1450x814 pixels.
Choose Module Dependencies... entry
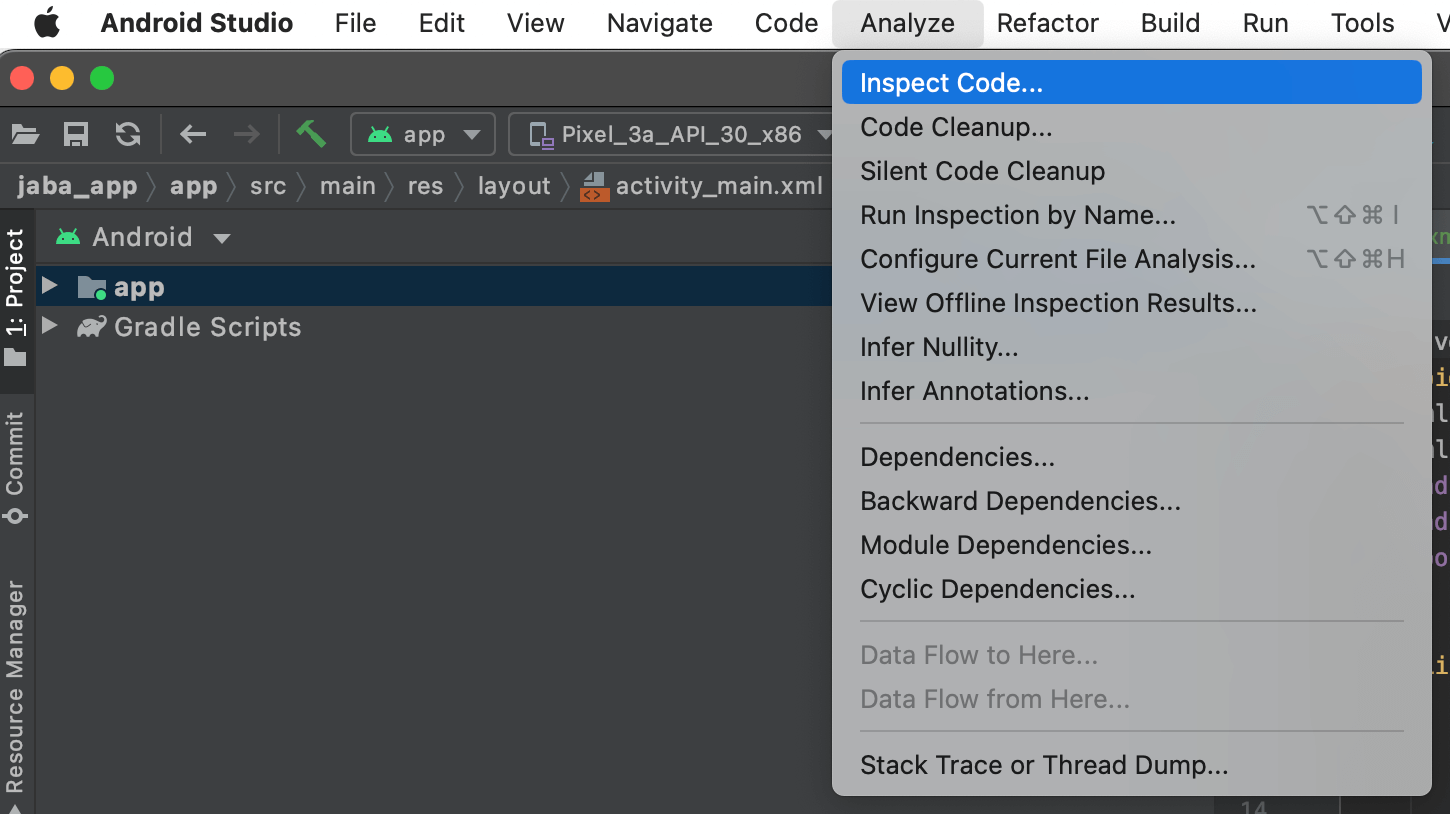pos(1132,545)
